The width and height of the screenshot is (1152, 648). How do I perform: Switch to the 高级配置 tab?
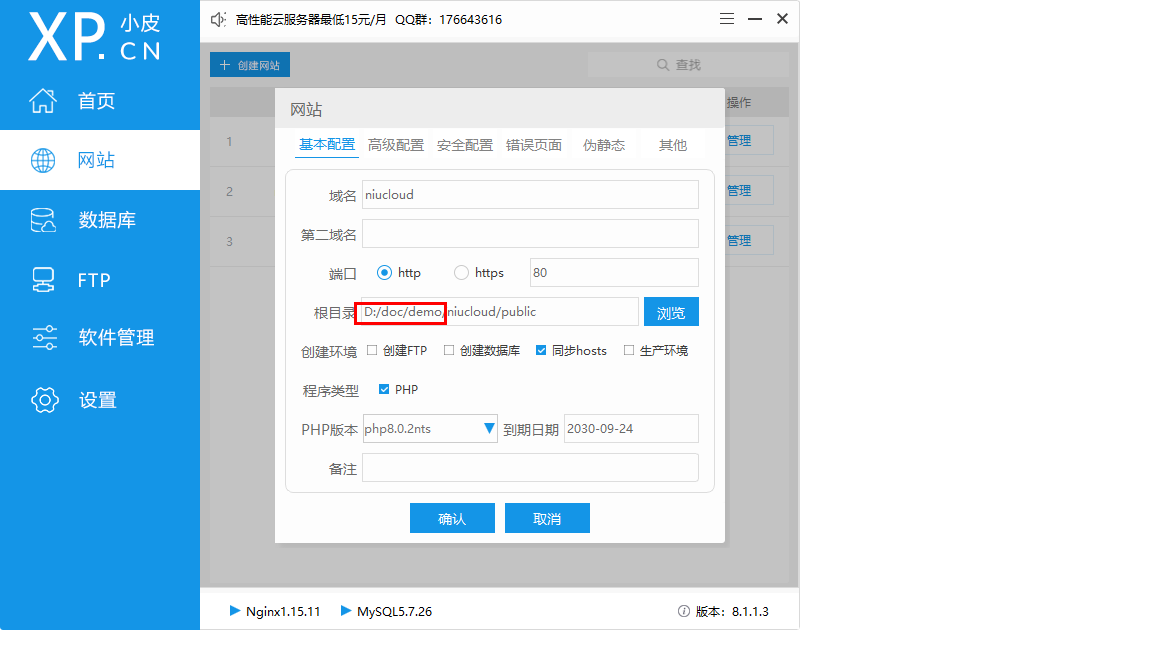click(396, 145)
